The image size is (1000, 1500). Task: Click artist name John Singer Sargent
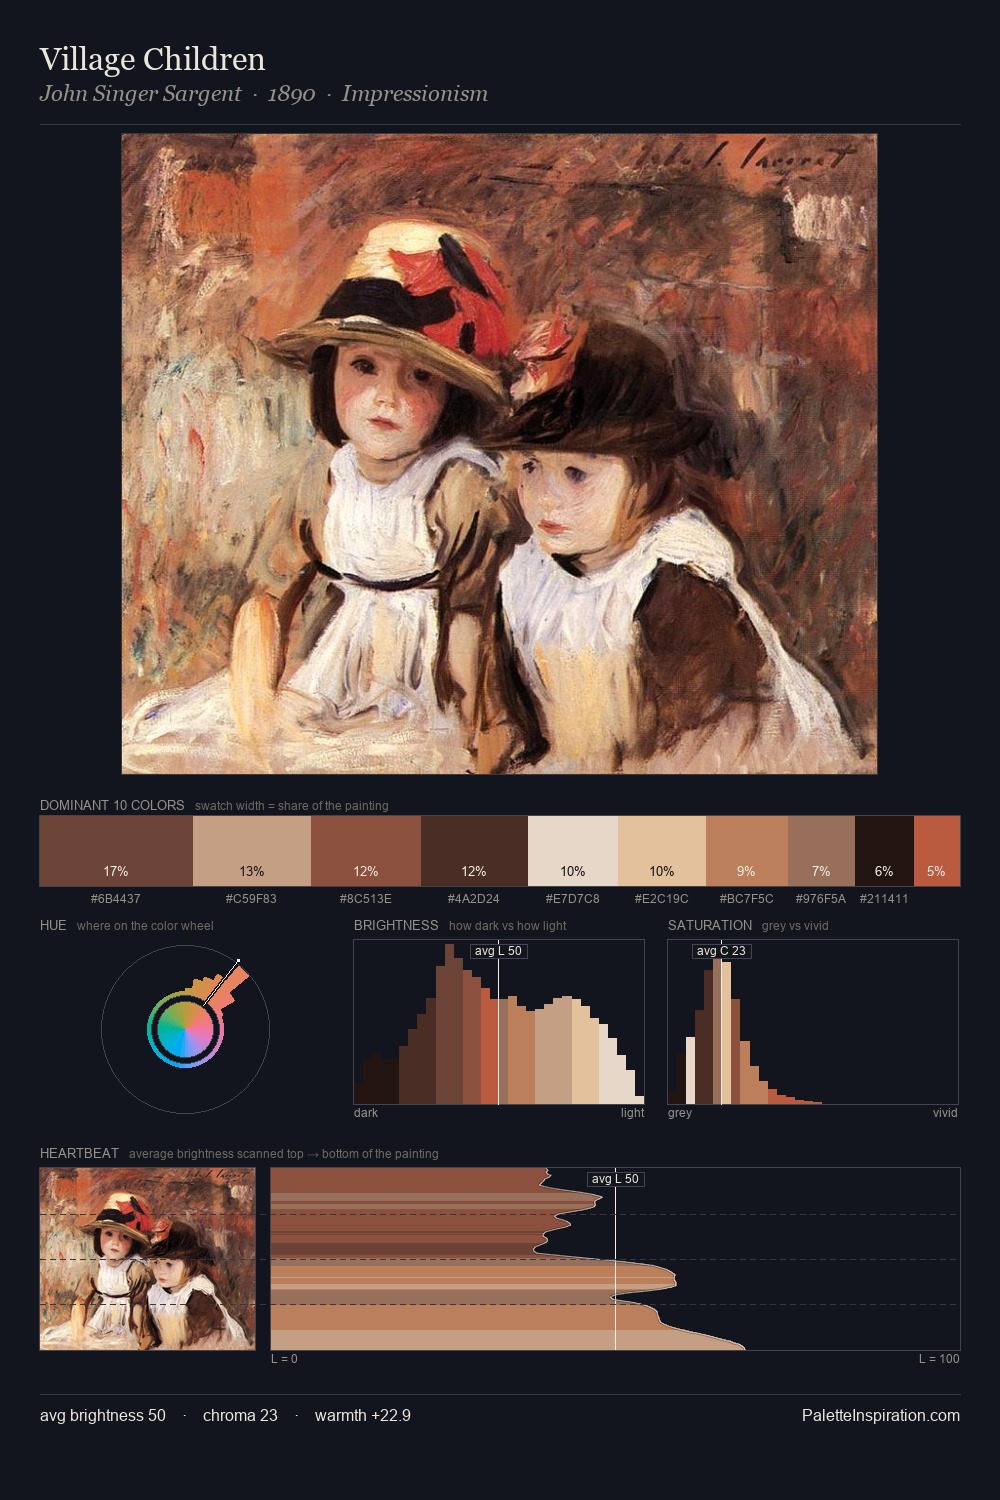click(x=140, y=93)
